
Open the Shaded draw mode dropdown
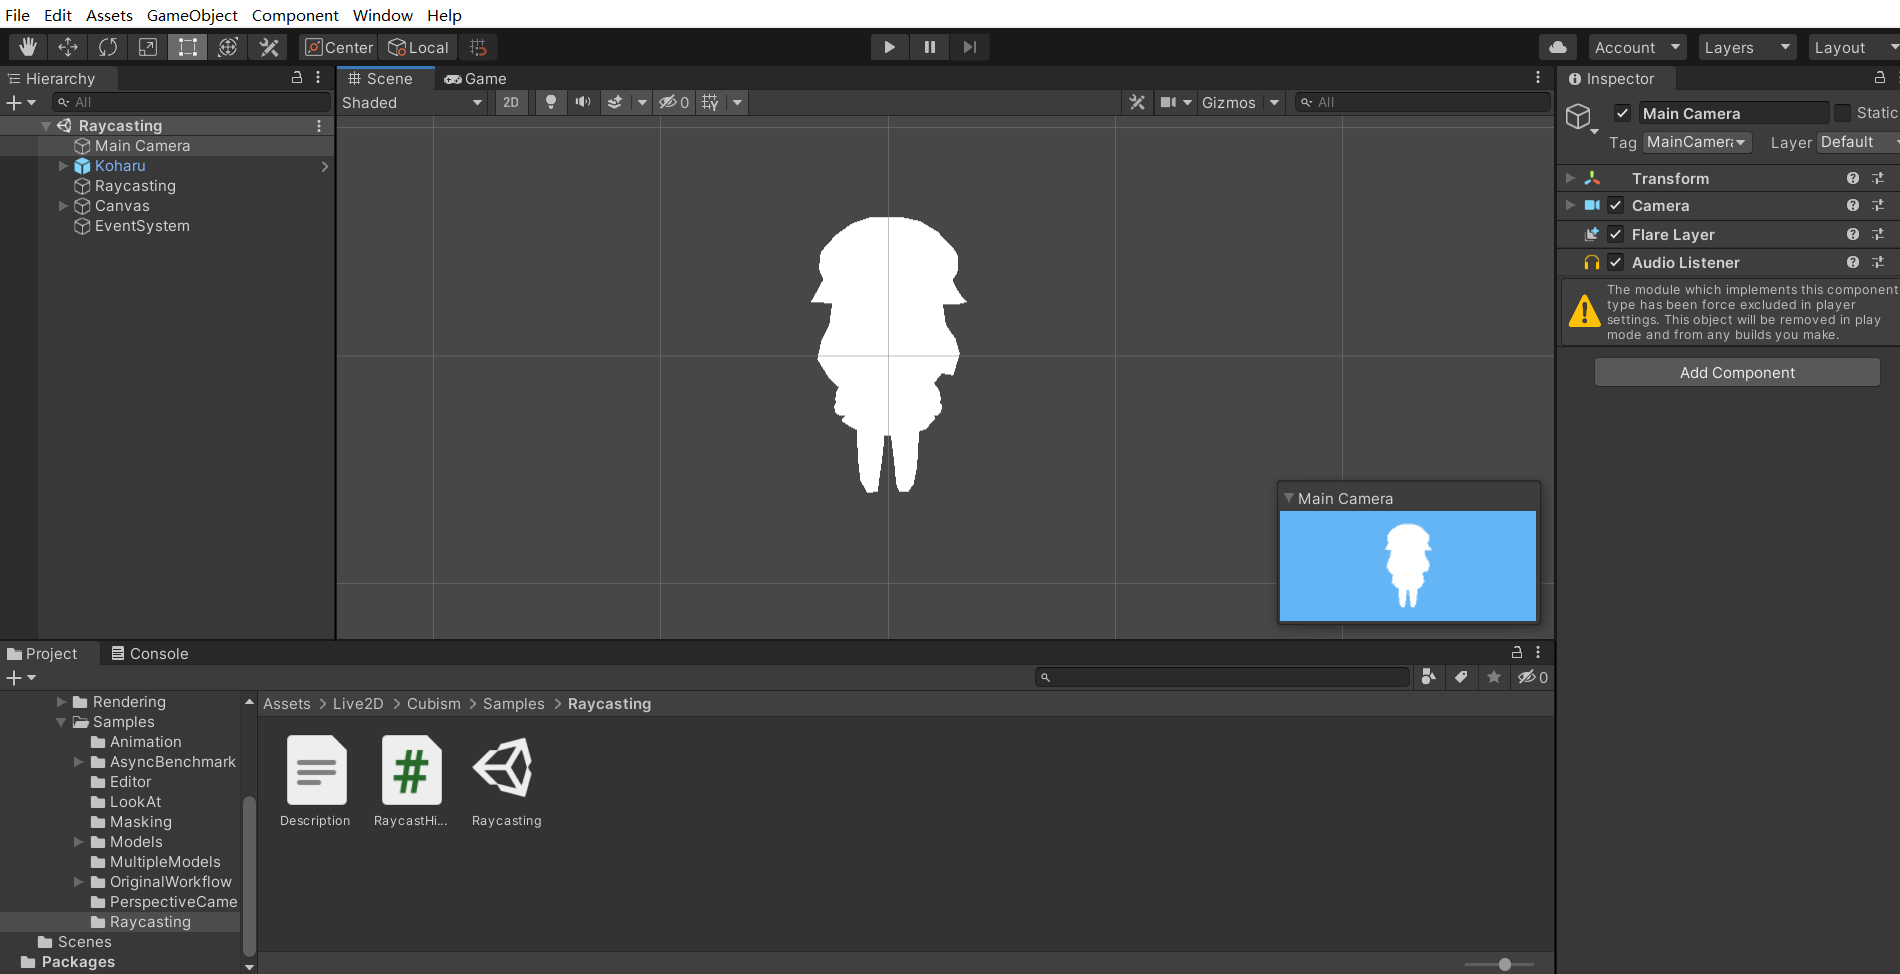click(412, 102)
